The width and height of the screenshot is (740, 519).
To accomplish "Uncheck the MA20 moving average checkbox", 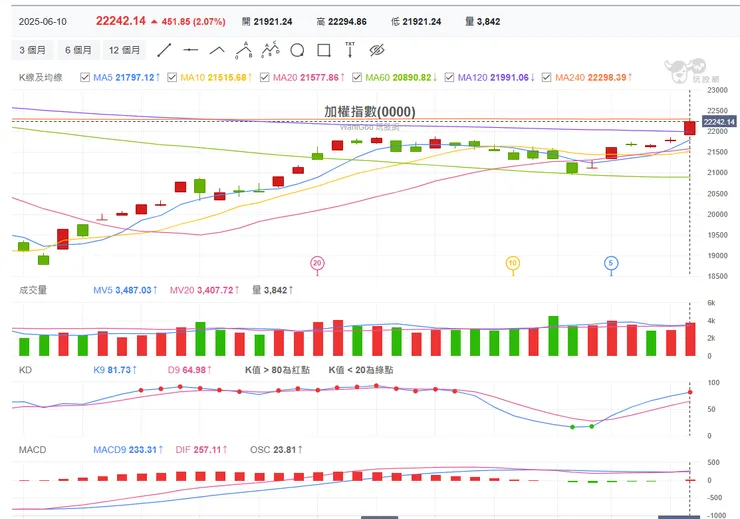I will point(265,77).
